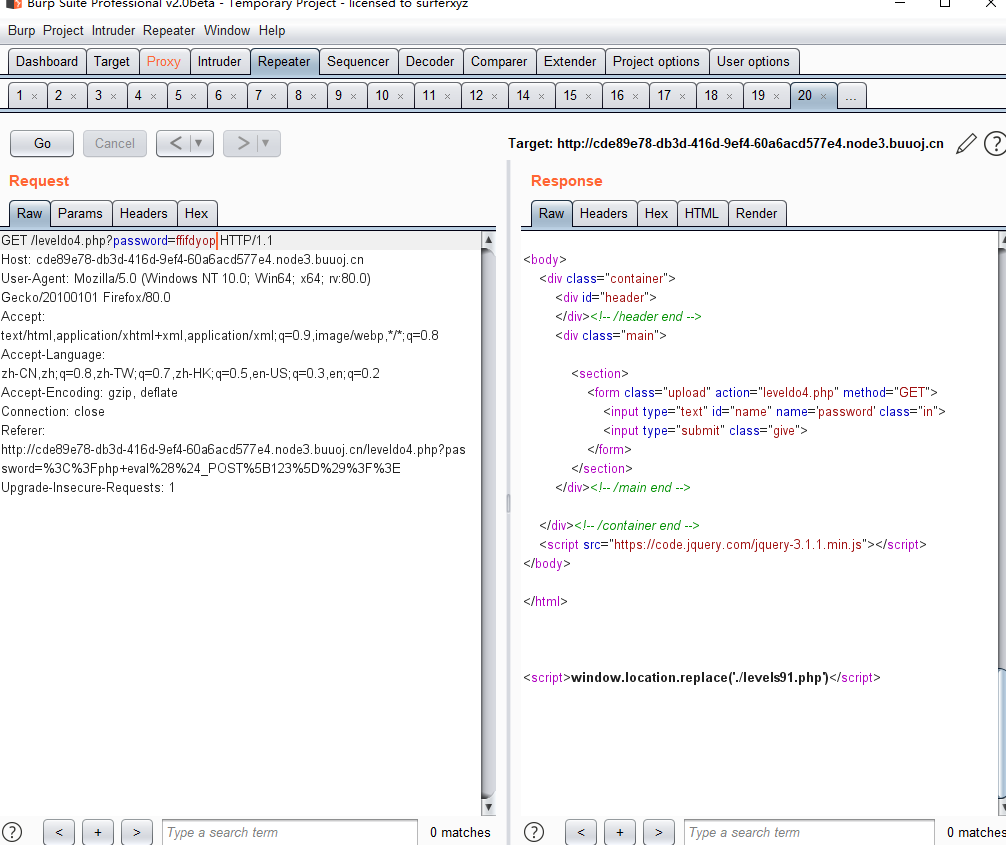Click request scrollbar up arrow

488,240
